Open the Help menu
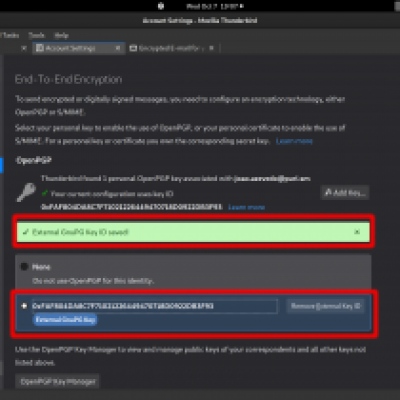The image size is (400, 400). coord(61,35)
